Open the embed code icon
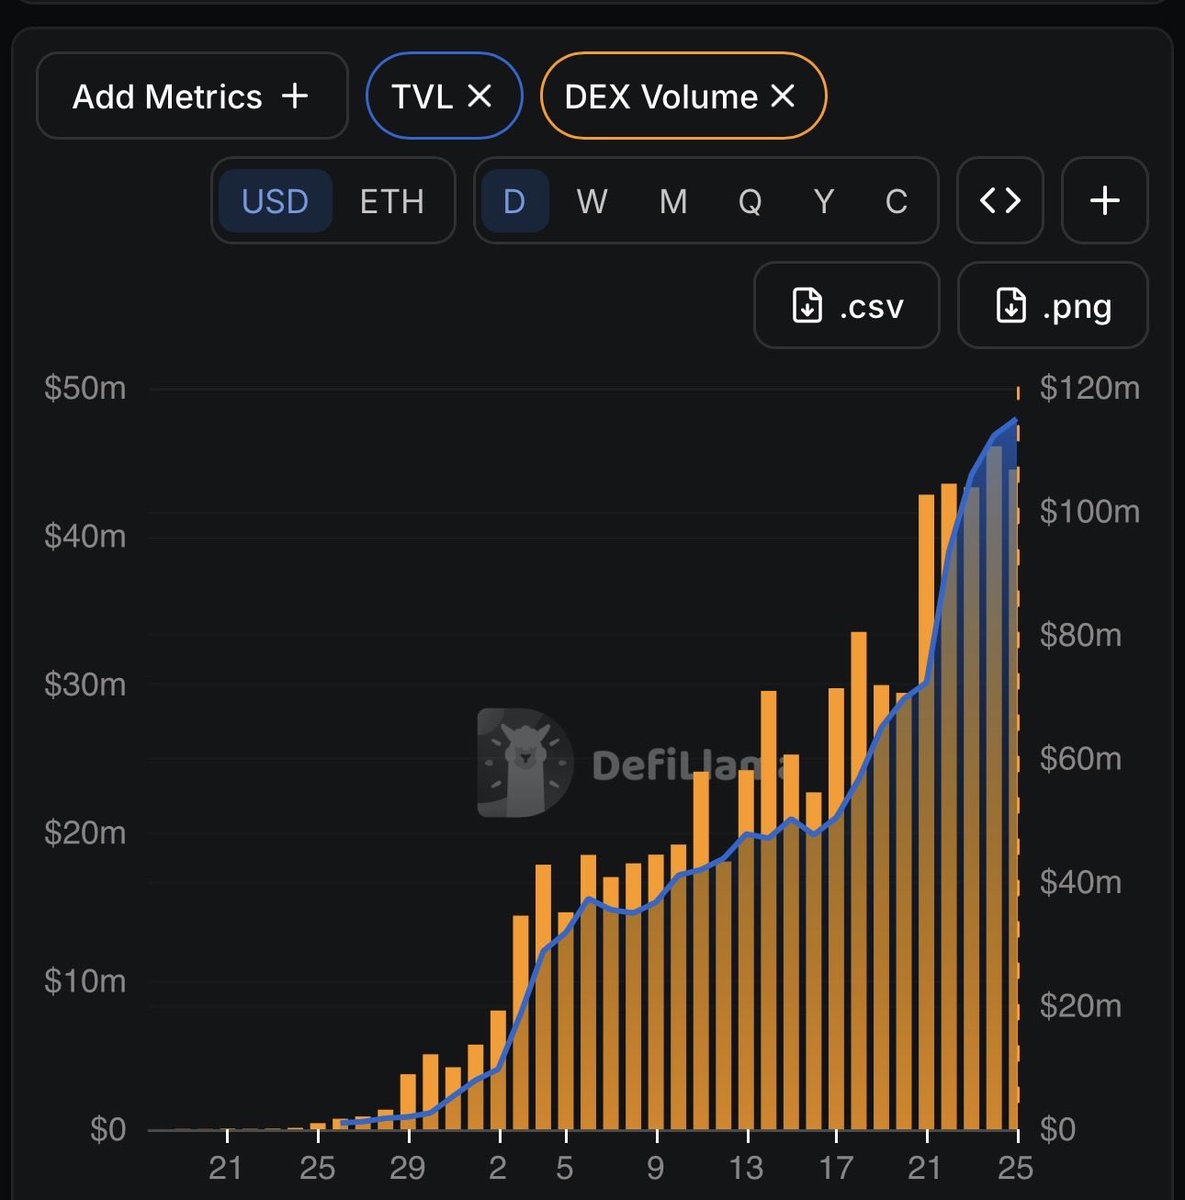This screenshot has height=1200, width=1185. pyautogui.click(x=1000, y=200)
